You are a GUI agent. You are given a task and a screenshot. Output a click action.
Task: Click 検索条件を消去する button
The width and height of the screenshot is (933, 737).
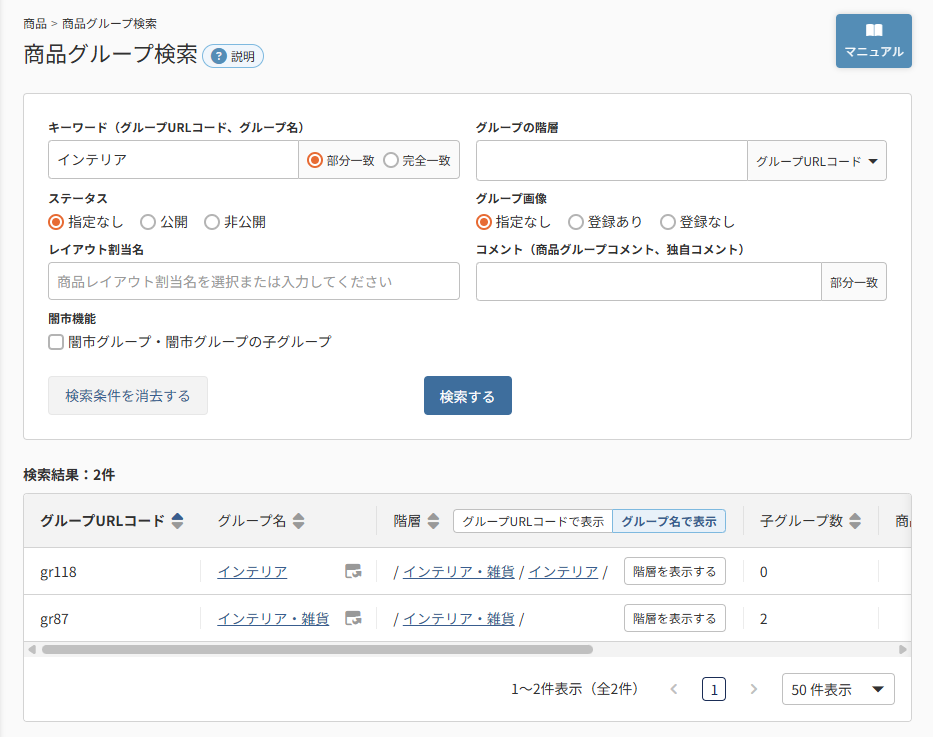pos(128,396)
